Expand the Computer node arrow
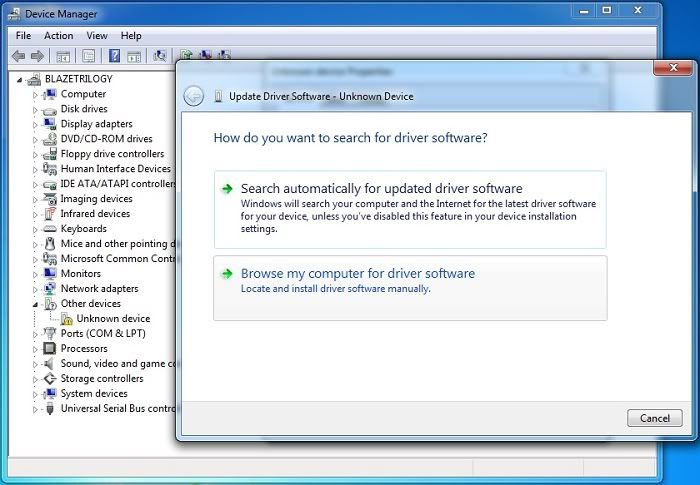 point(35,95)
